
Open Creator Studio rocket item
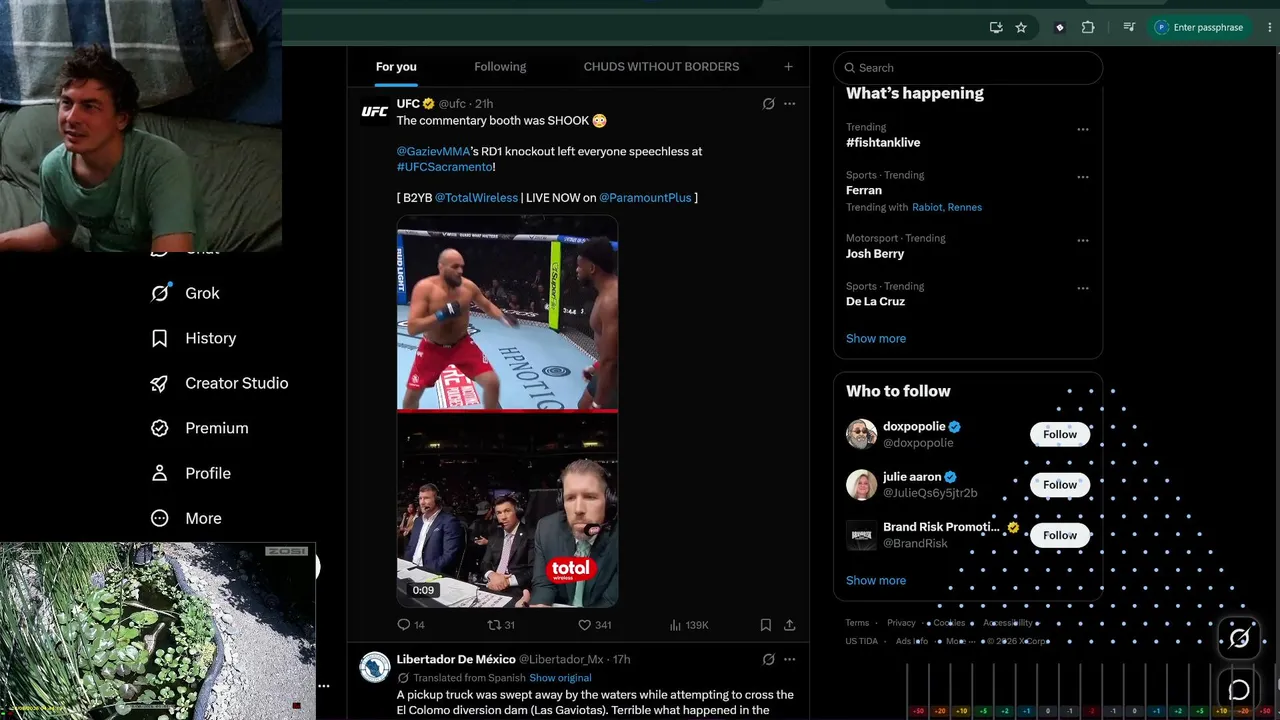click(219, 383)
